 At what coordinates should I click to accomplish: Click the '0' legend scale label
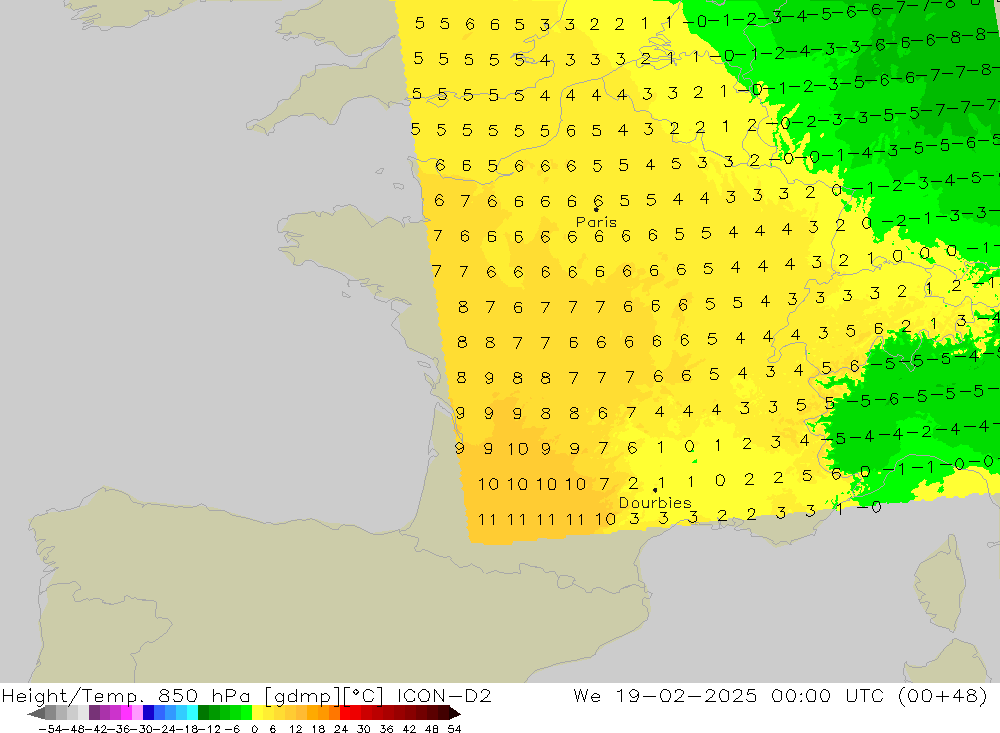(x=254, y=729)
